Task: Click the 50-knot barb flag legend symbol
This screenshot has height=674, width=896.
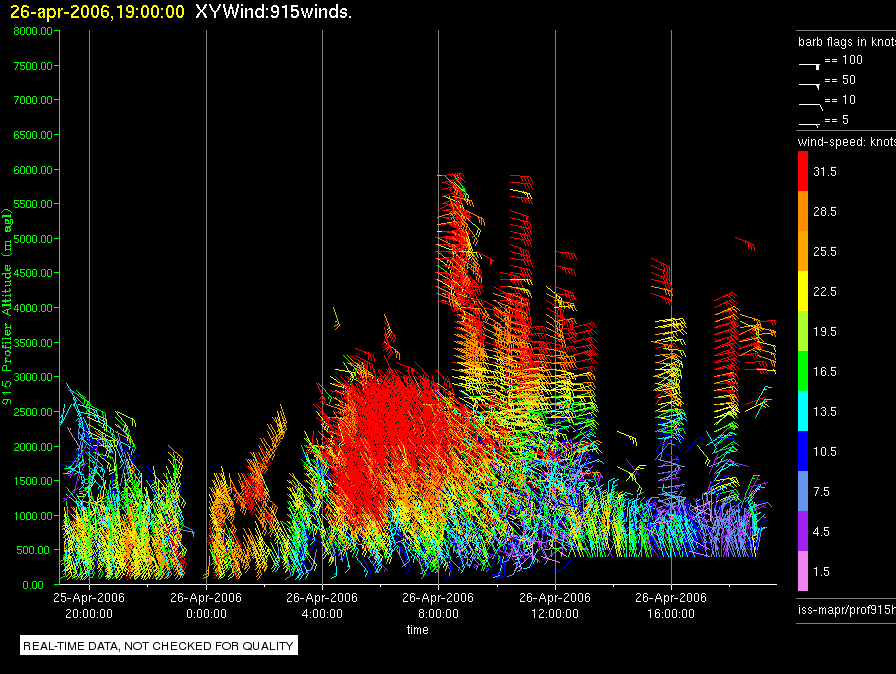Action: 810,86
